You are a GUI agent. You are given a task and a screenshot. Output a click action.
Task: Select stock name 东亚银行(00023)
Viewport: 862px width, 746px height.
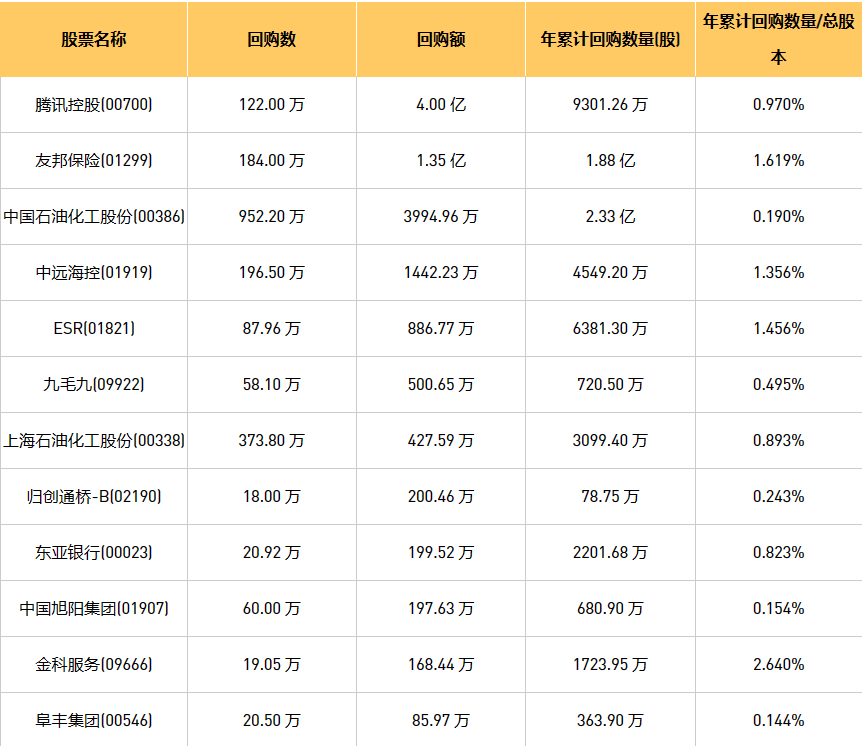pos(93,552)
